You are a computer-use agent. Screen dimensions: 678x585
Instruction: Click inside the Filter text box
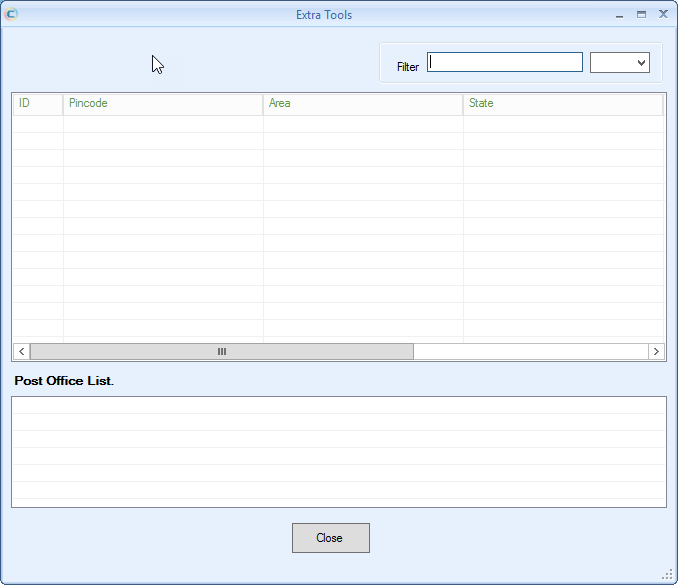505,62
